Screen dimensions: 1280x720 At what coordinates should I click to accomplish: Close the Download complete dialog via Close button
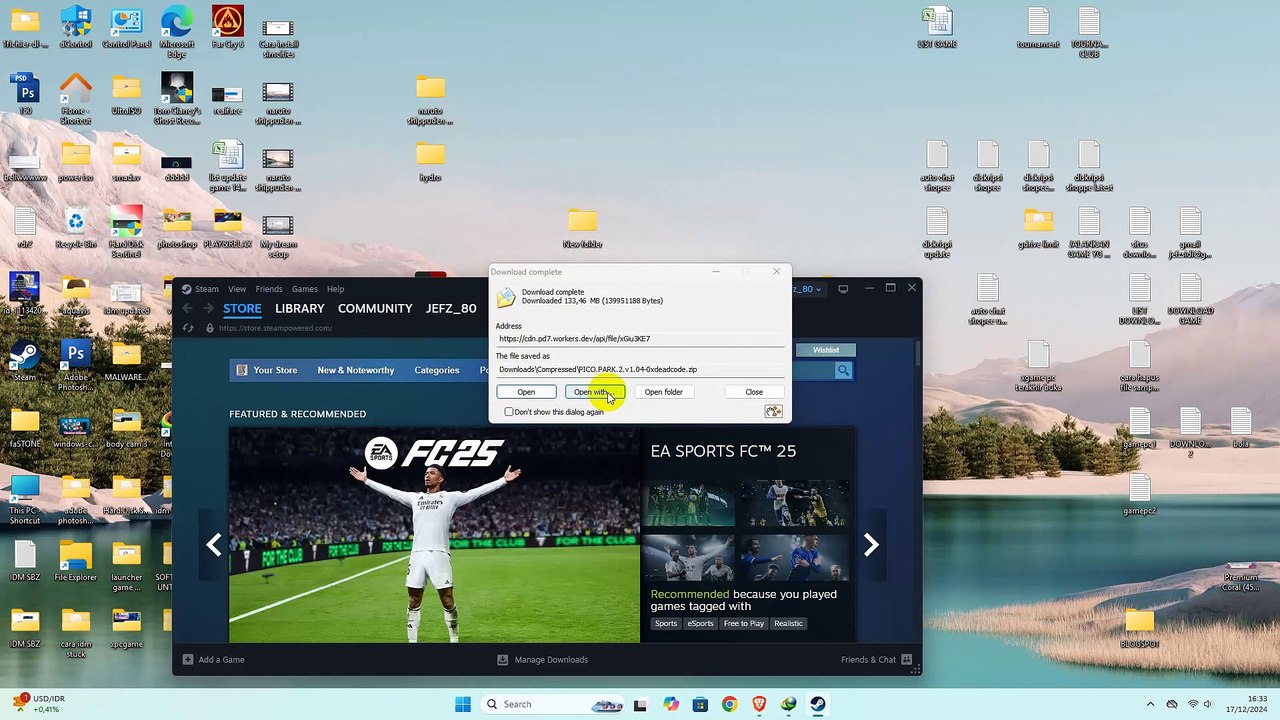point(754,392)
